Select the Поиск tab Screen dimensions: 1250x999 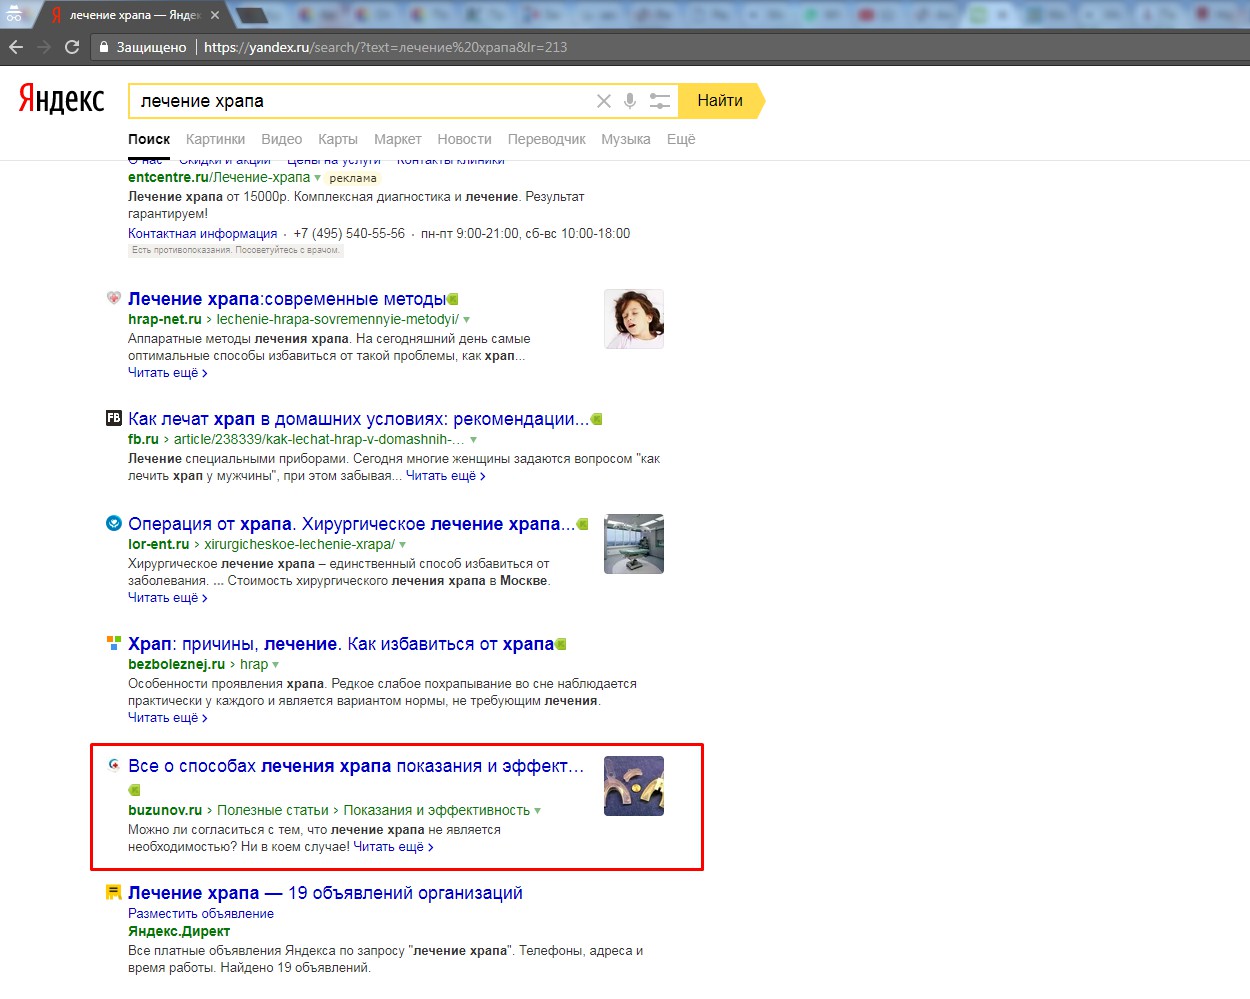point(149,139)
